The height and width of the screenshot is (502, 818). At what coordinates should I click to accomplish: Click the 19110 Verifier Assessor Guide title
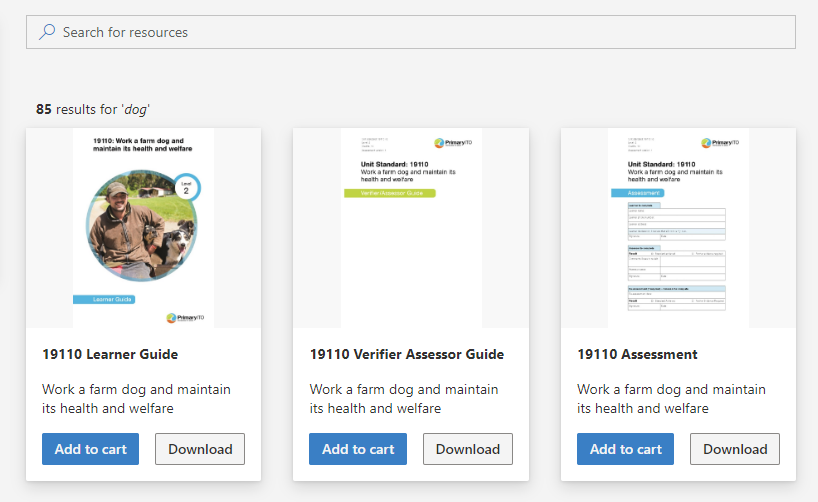click(407, 354)
